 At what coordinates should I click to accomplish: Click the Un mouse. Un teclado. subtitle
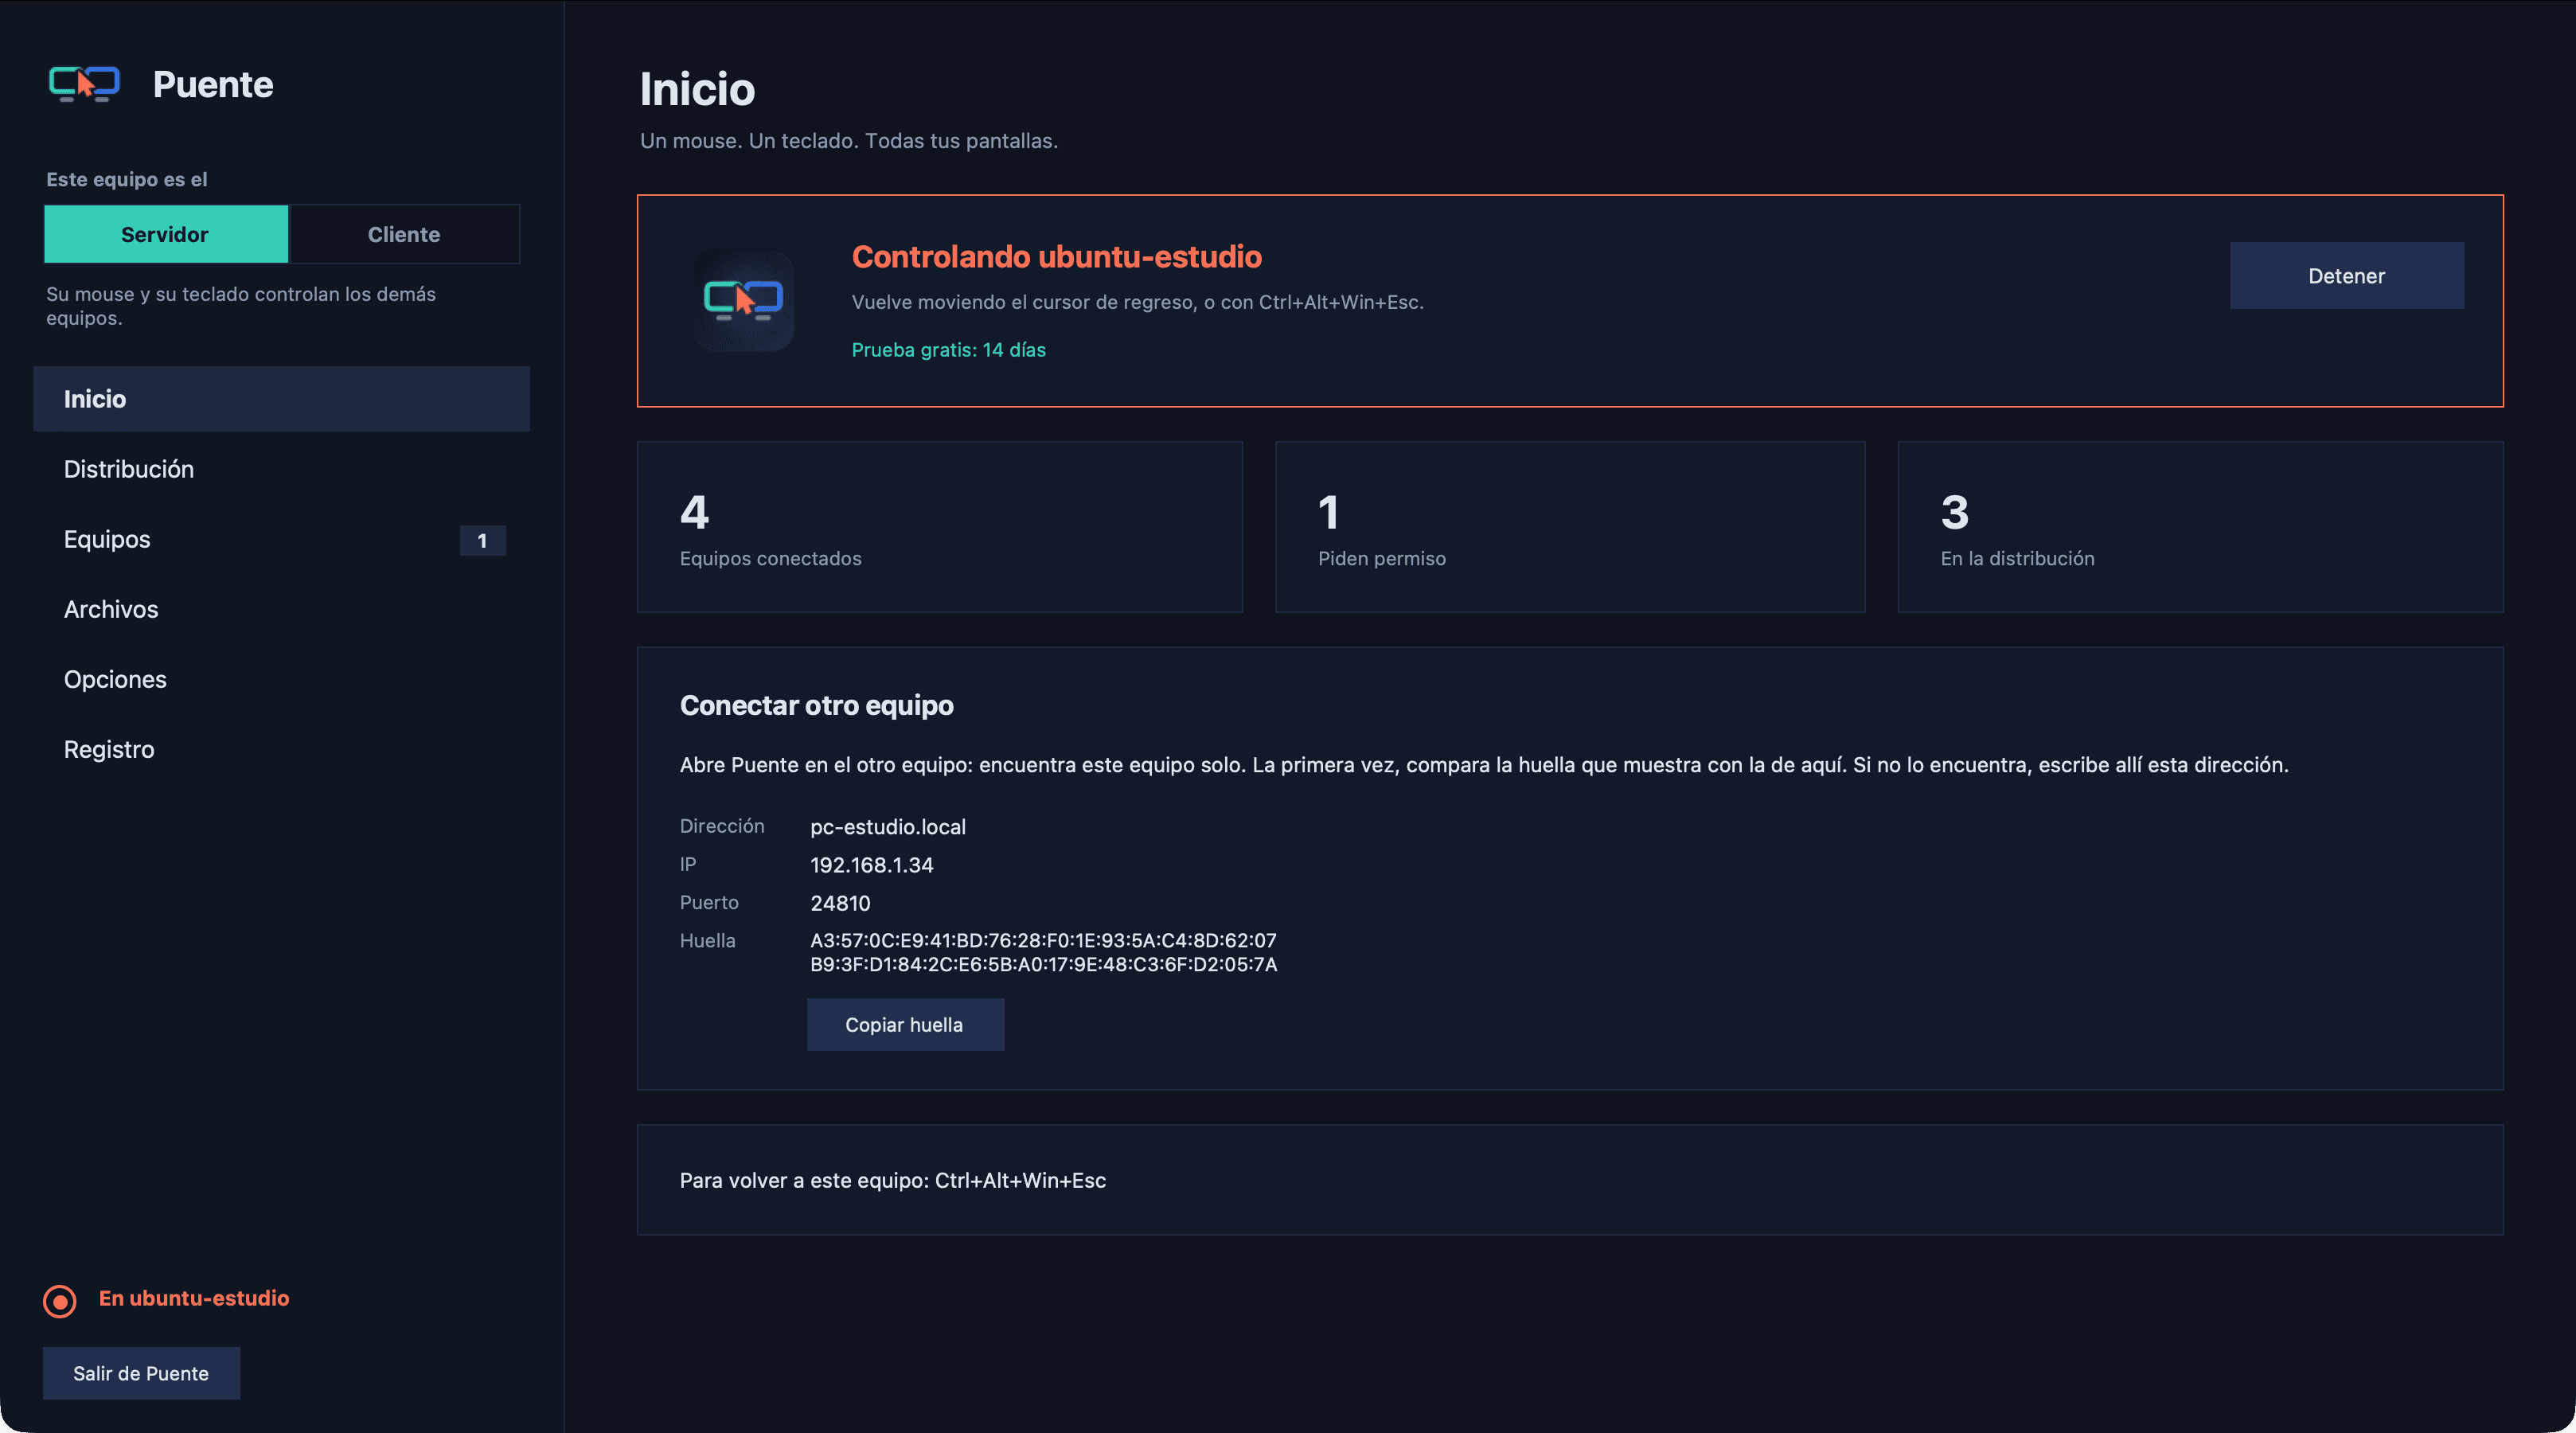tap(849, 141)
